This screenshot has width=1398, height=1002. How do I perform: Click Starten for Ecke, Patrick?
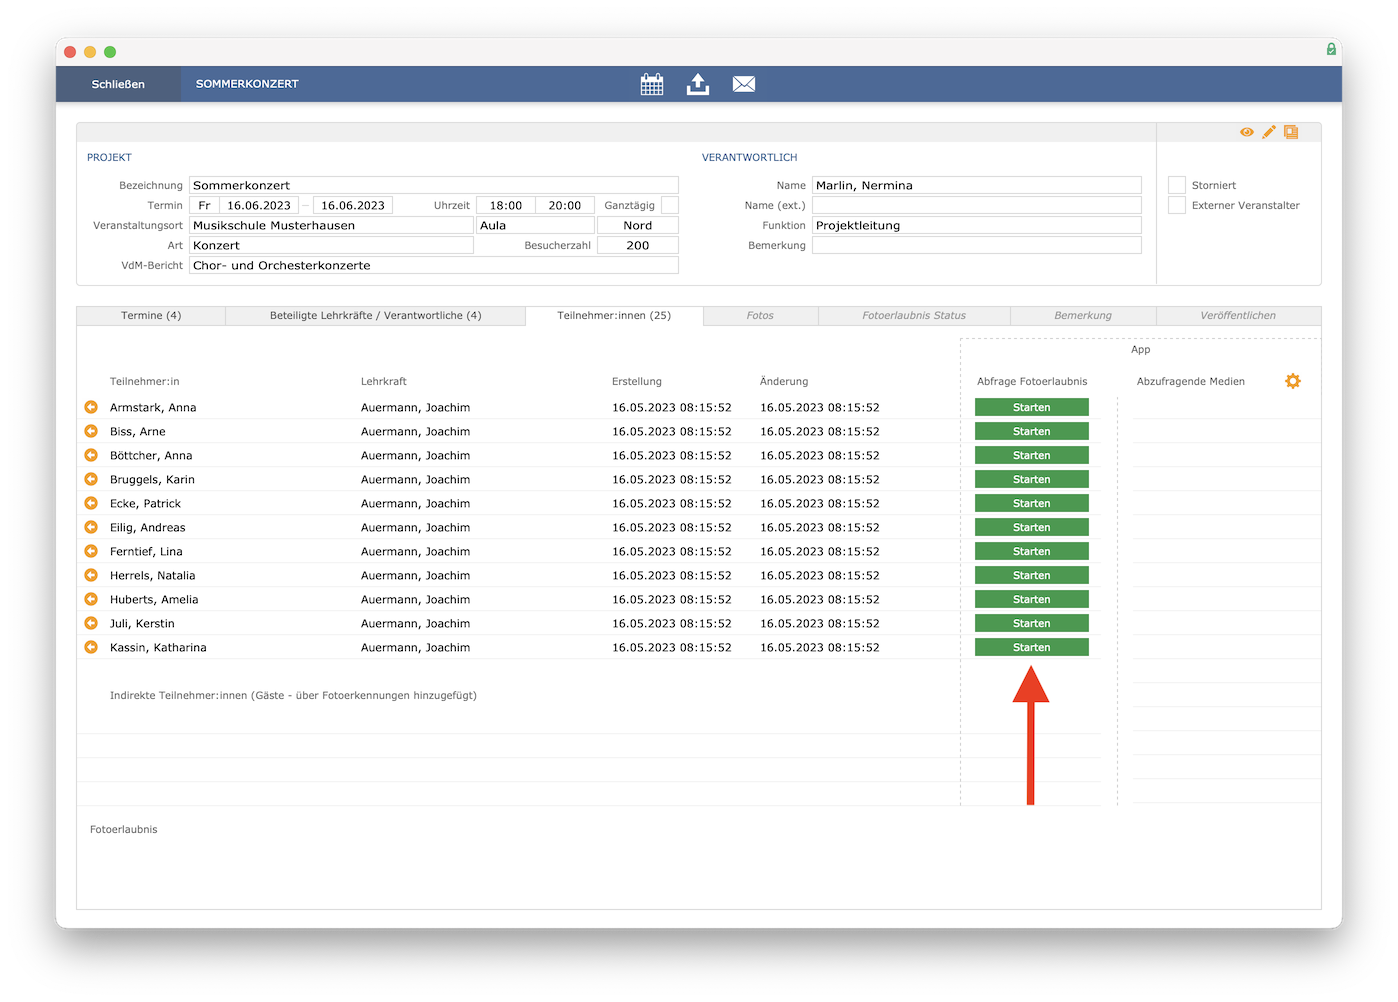(x=1032, y=503)
